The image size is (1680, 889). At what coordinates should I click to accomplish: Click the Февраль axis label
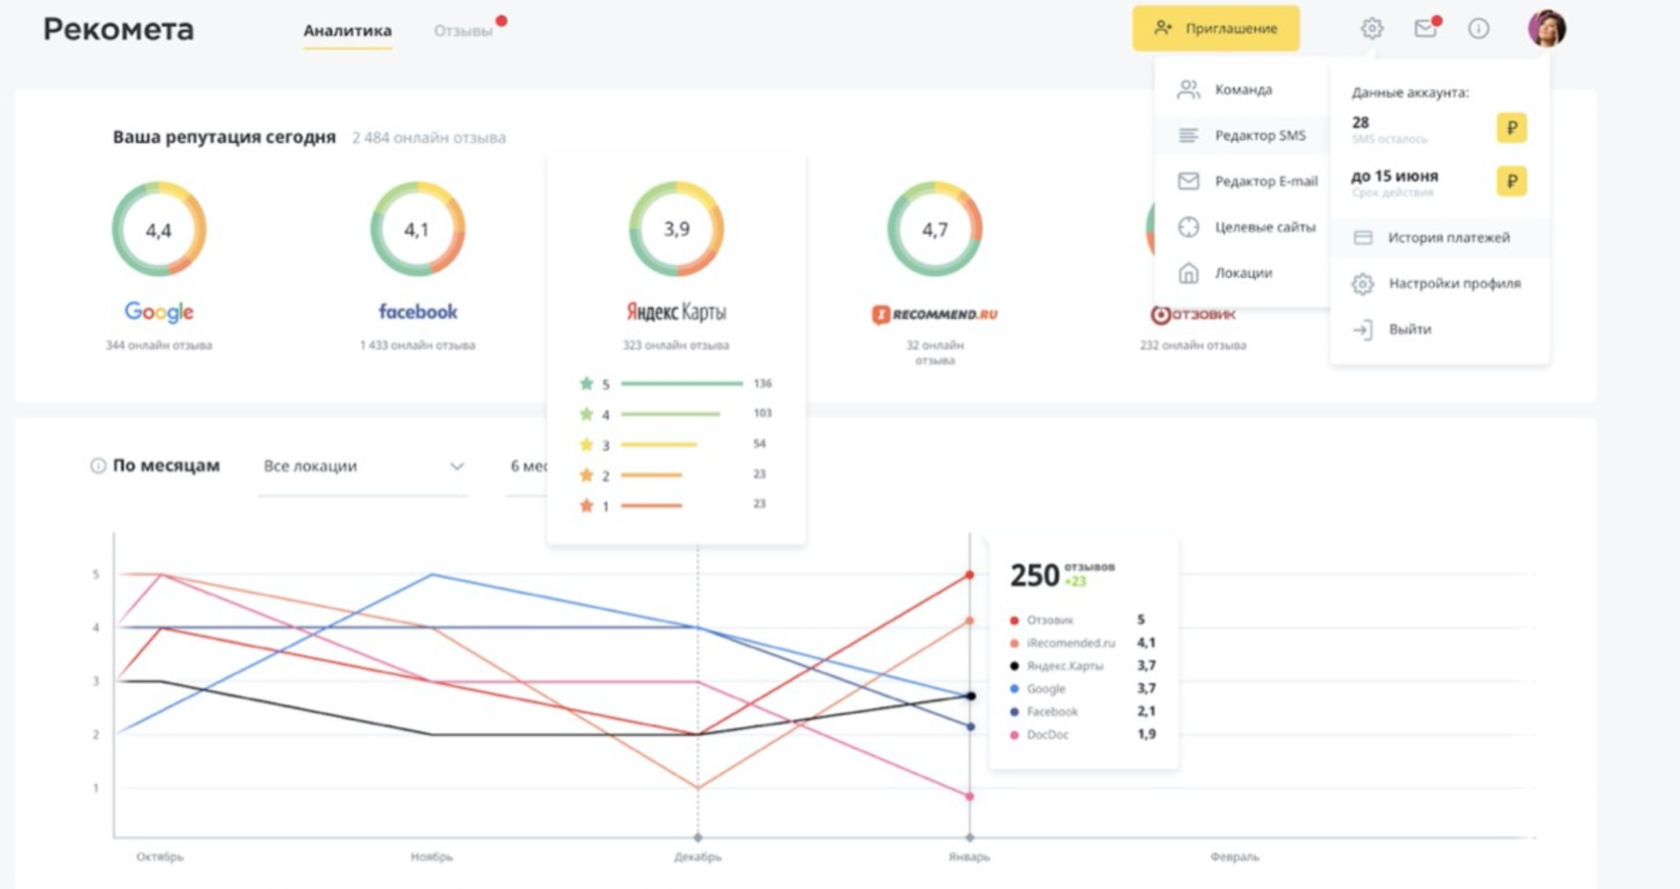pyautogui.click(x=1235, y=857)
